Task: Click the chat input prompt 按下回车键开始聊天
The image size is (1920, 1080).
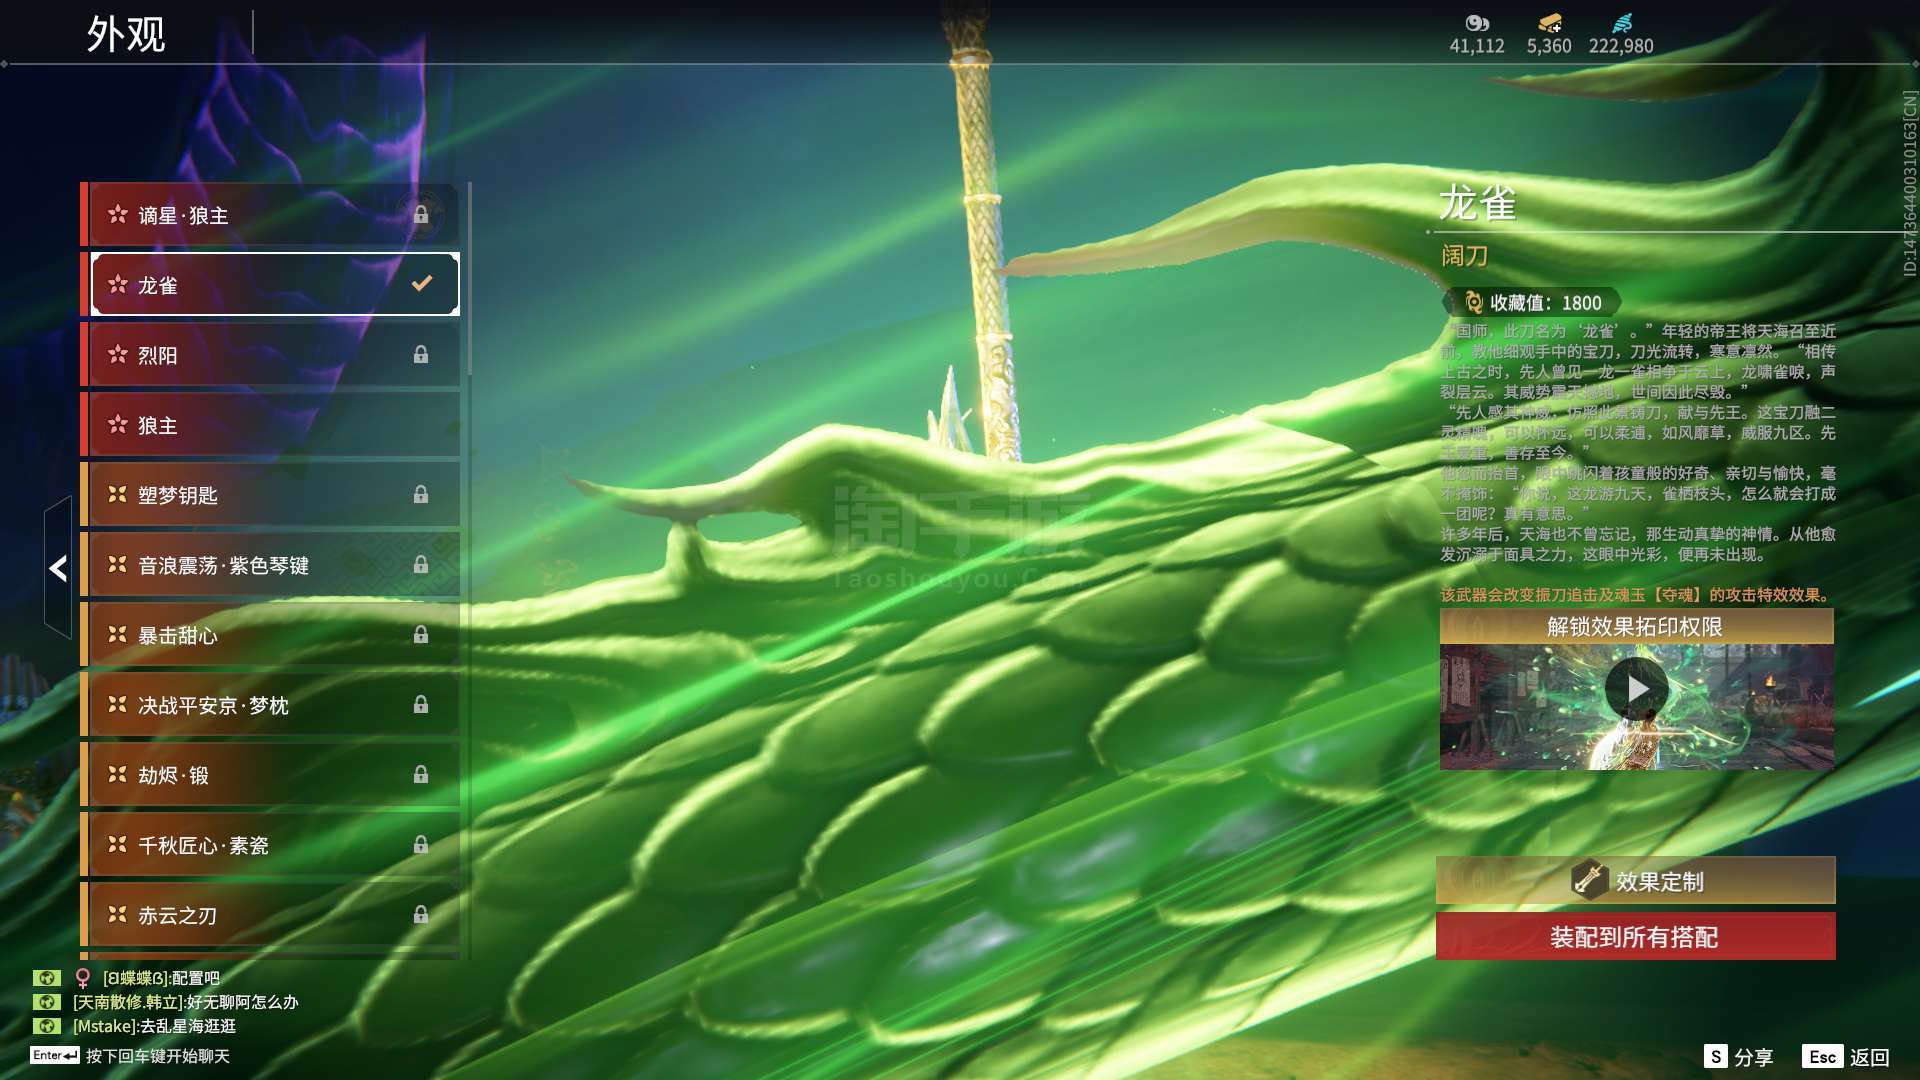Action: (158, 1056)
